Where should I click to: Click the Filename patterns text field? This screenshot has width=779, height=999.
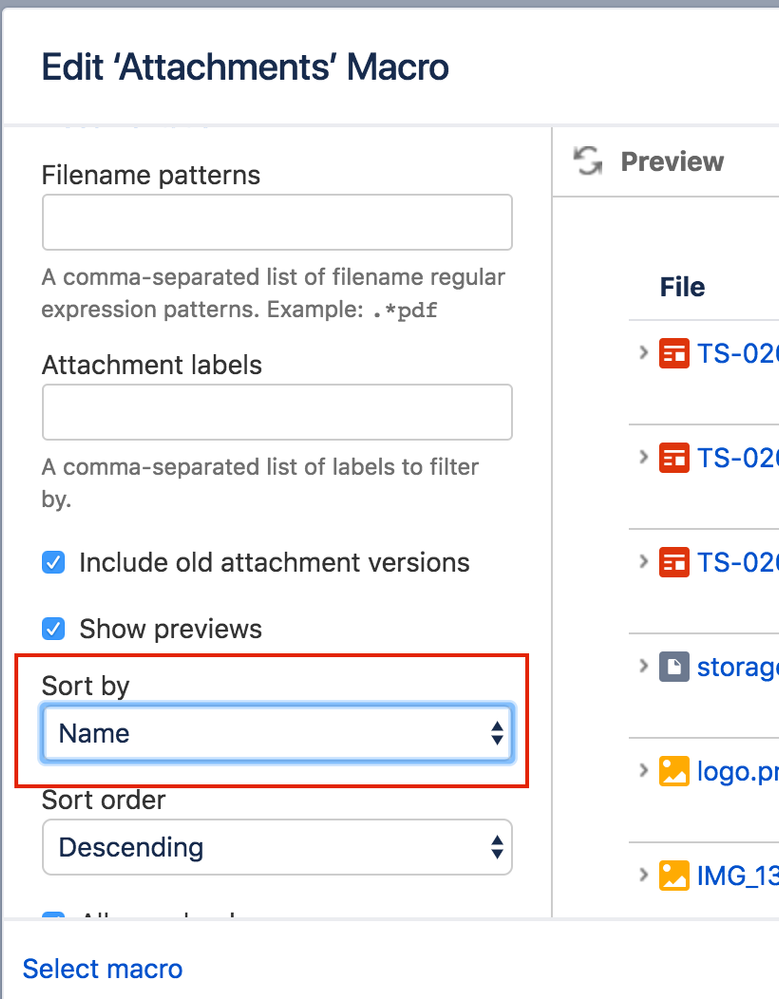coord(277,222)
